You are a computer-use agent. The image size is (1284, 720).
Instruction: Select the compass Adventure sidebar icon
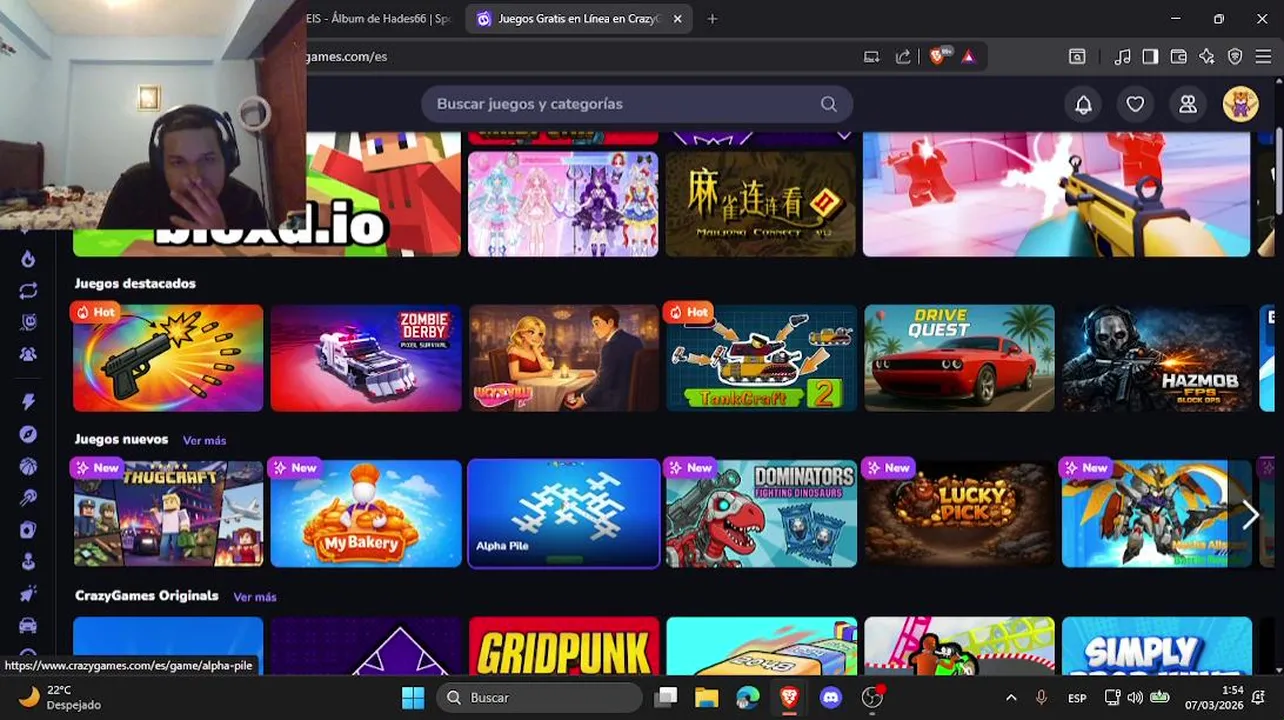pyautogui.click(x=28, y=434)
